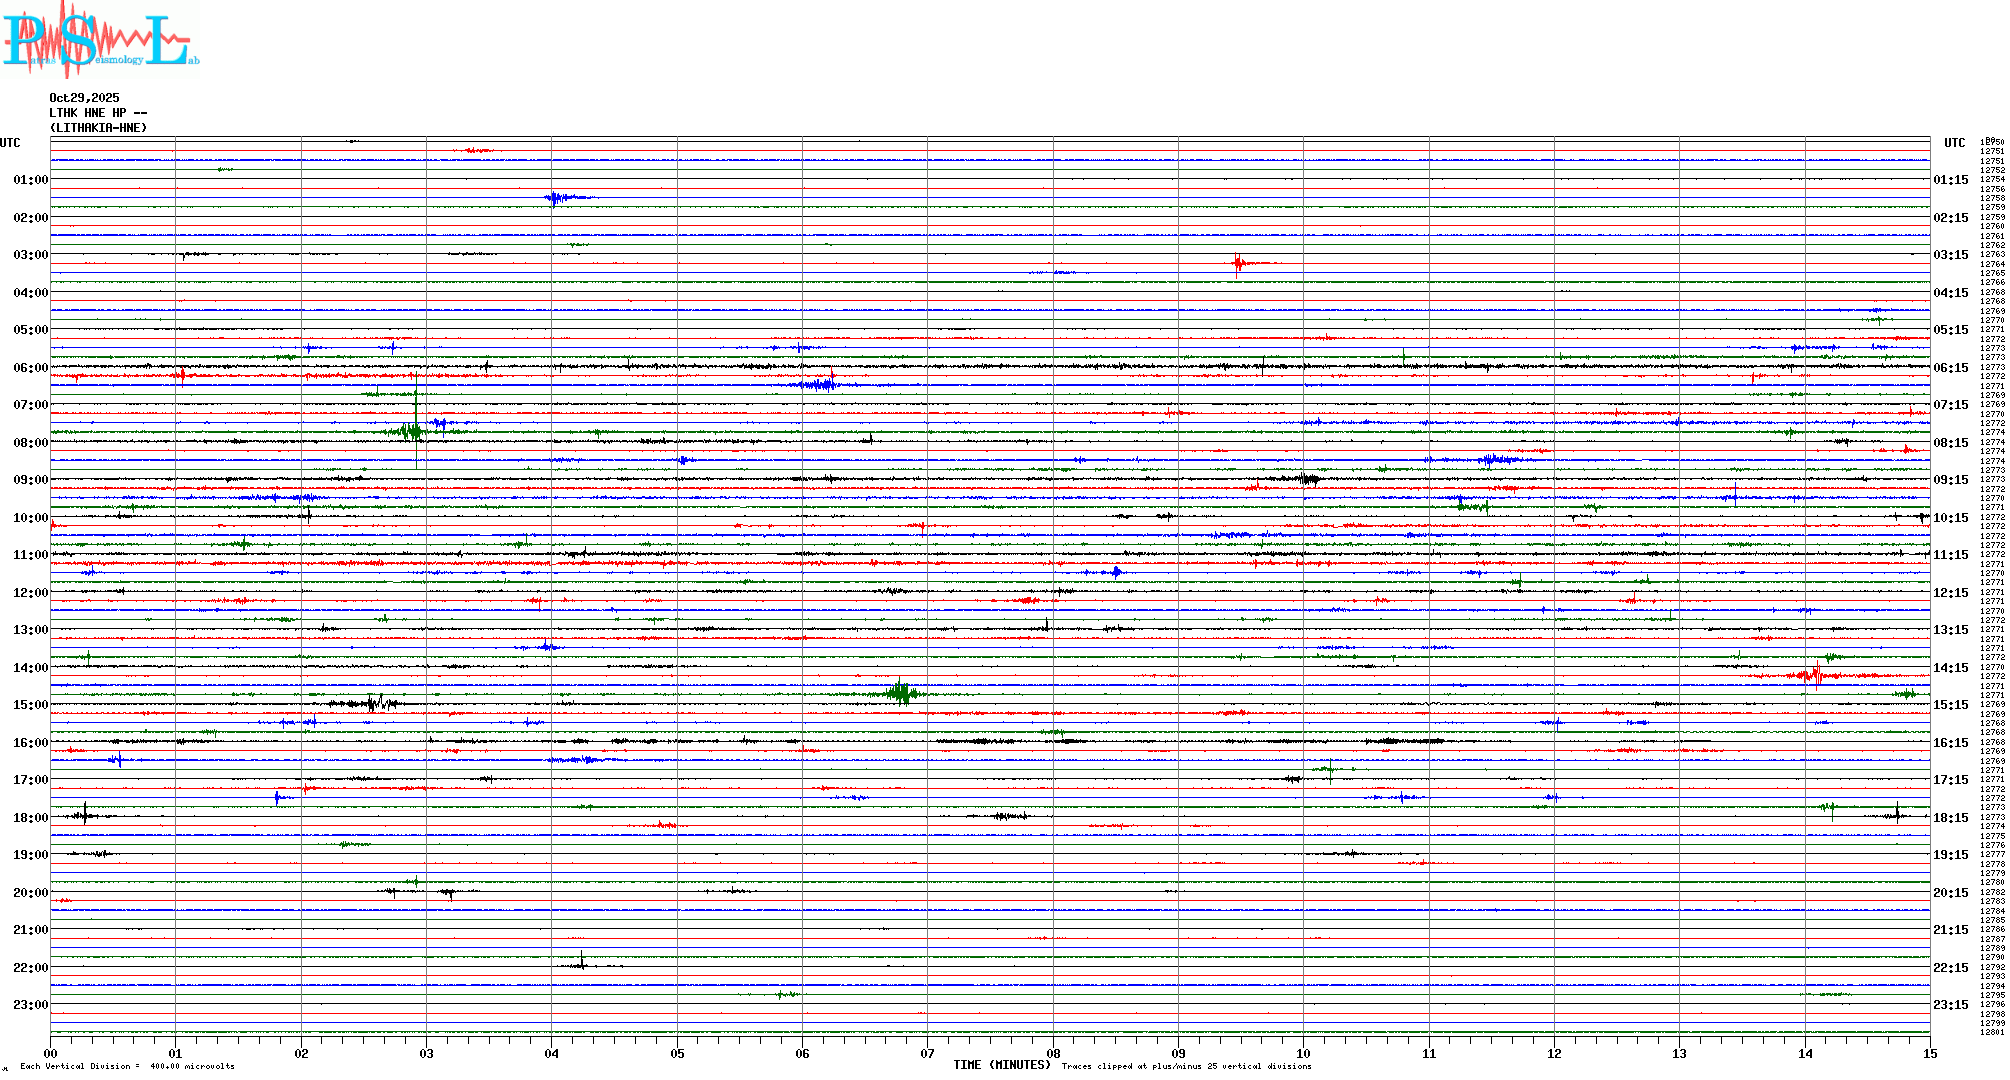This screenshot has width=2010, height=1080.
Task: Click the PSL seismology lab logo
Action: [100, 40]
